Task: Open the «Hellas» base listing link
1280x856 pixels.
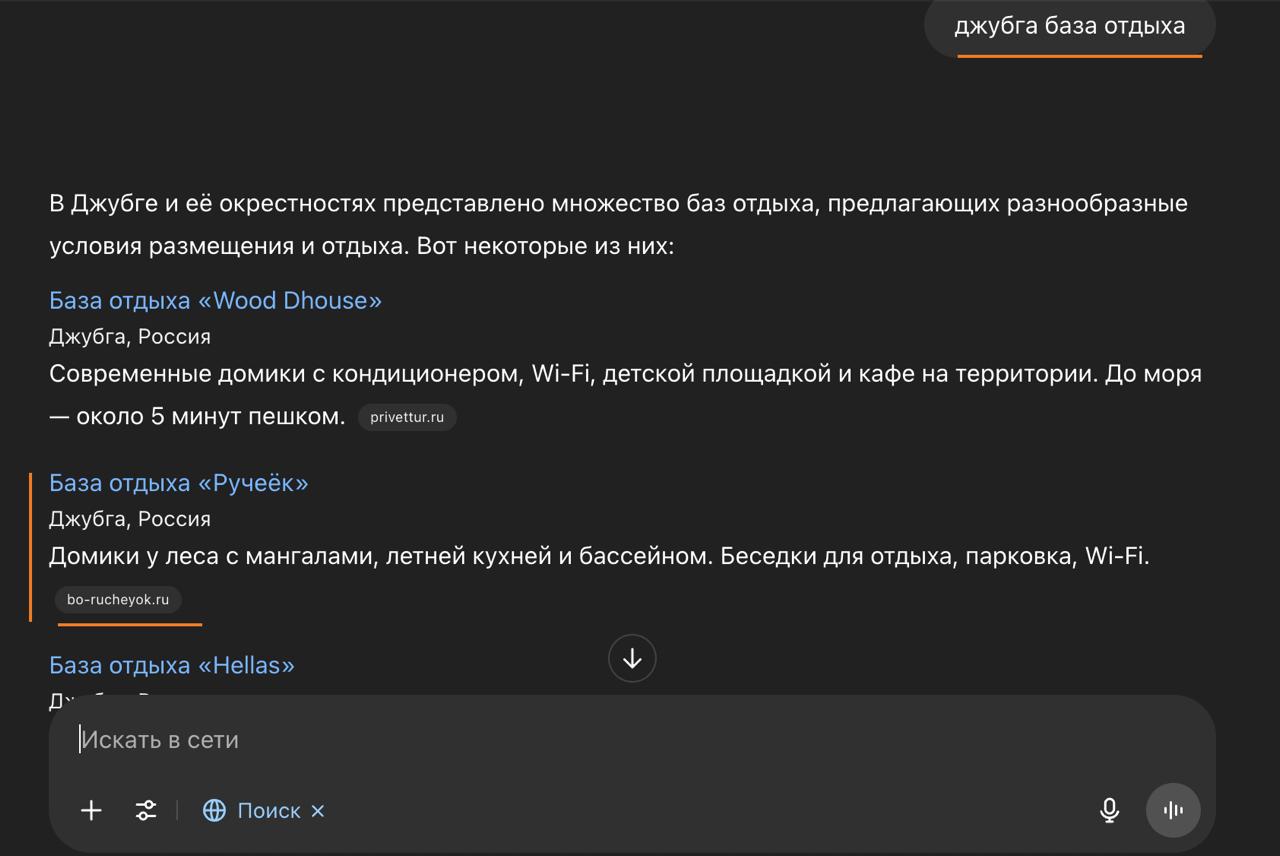Action: coord(172,665)
